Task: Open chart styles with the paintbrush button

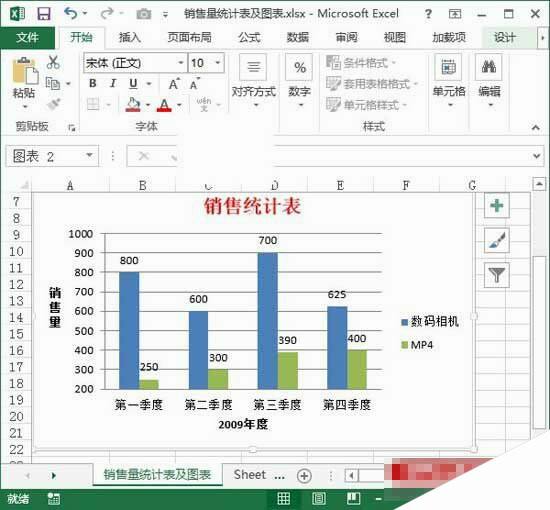Action: pyautogui.click(x=496, y=240)
